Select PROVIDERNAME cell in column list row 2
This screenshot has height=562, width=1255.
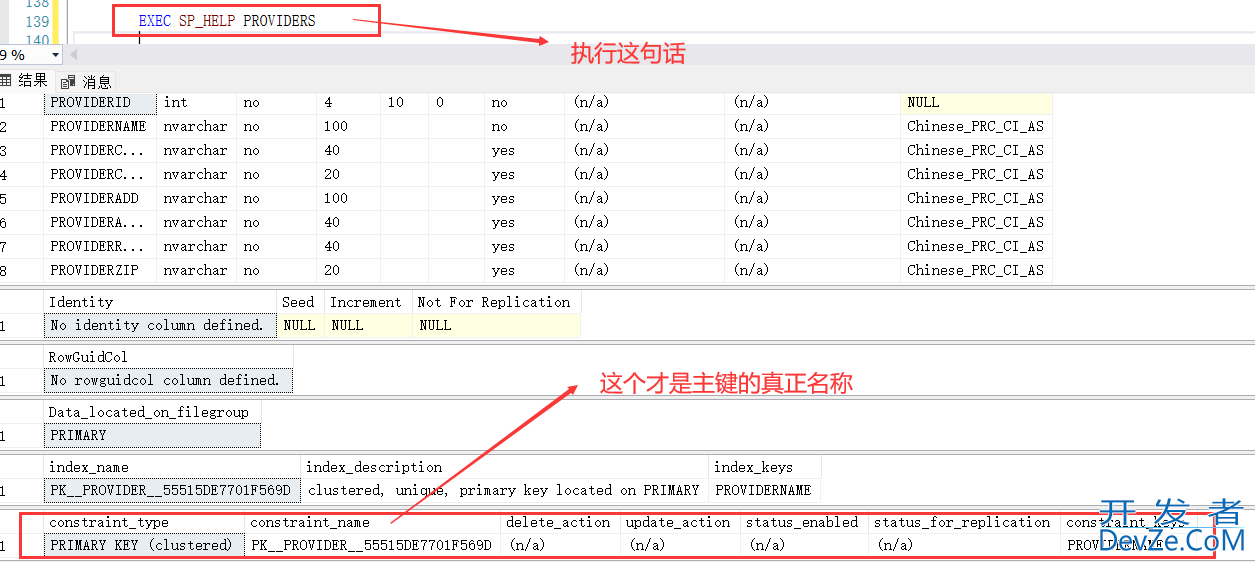click(101, 126)
